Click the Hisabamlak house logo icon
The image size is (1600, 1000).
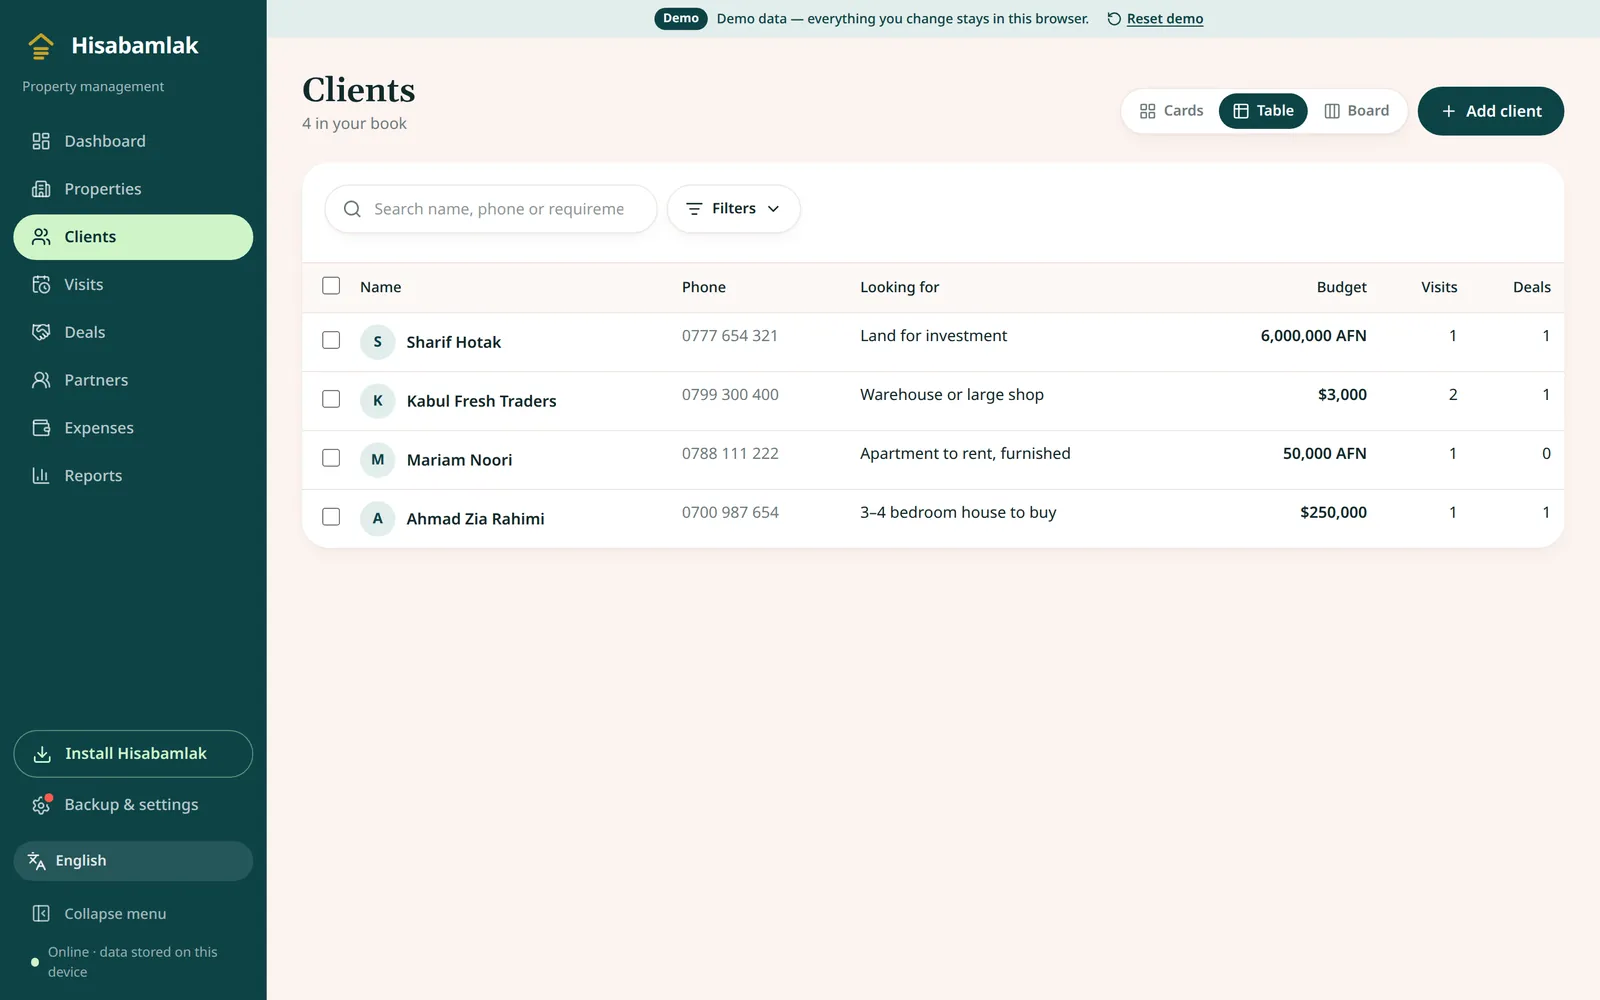pyautogui.click(x=41, y=46)
